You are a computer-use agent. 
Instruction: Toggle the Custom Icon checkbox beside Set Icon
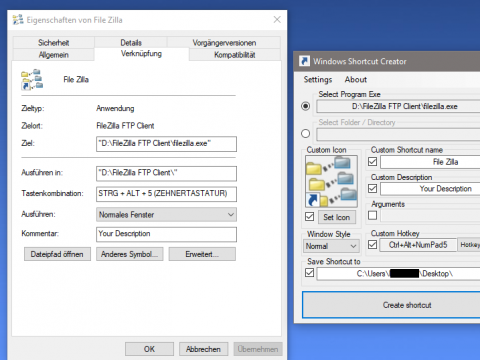coord(310,217)
